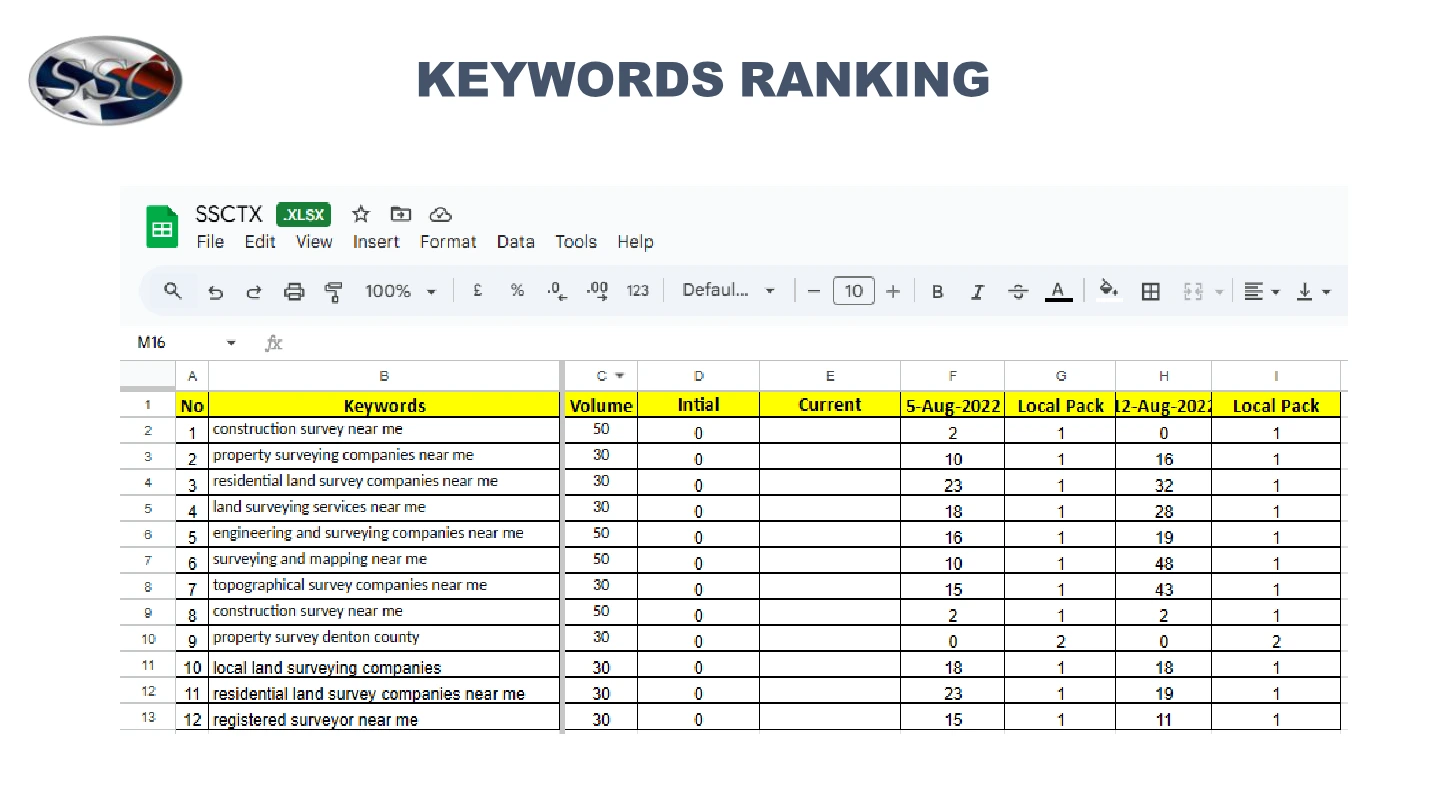Click the search menus magnifier icon

coord(173,291)
